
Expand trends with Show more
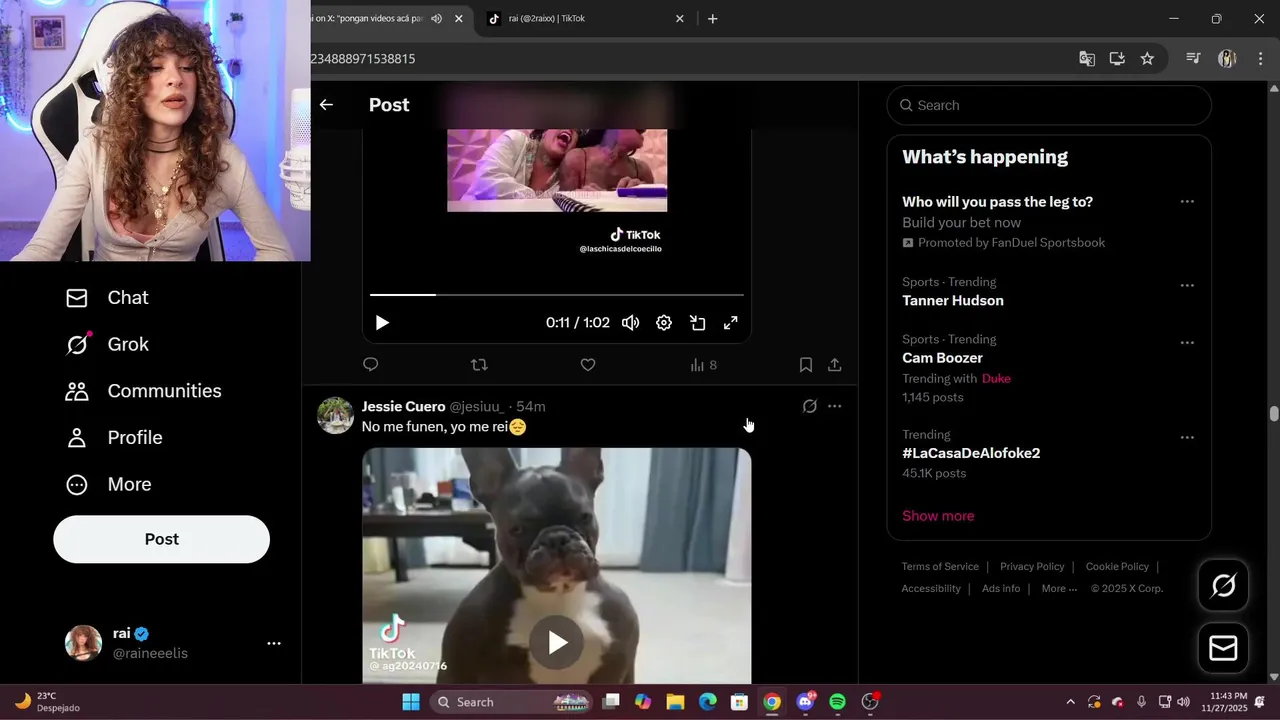tap(938, 516)
